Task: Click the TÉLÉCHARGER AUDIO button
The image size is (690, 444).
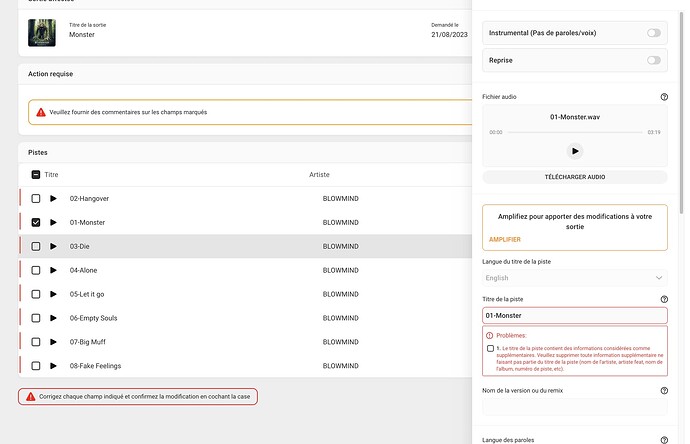Action: (x=575, y=177)
